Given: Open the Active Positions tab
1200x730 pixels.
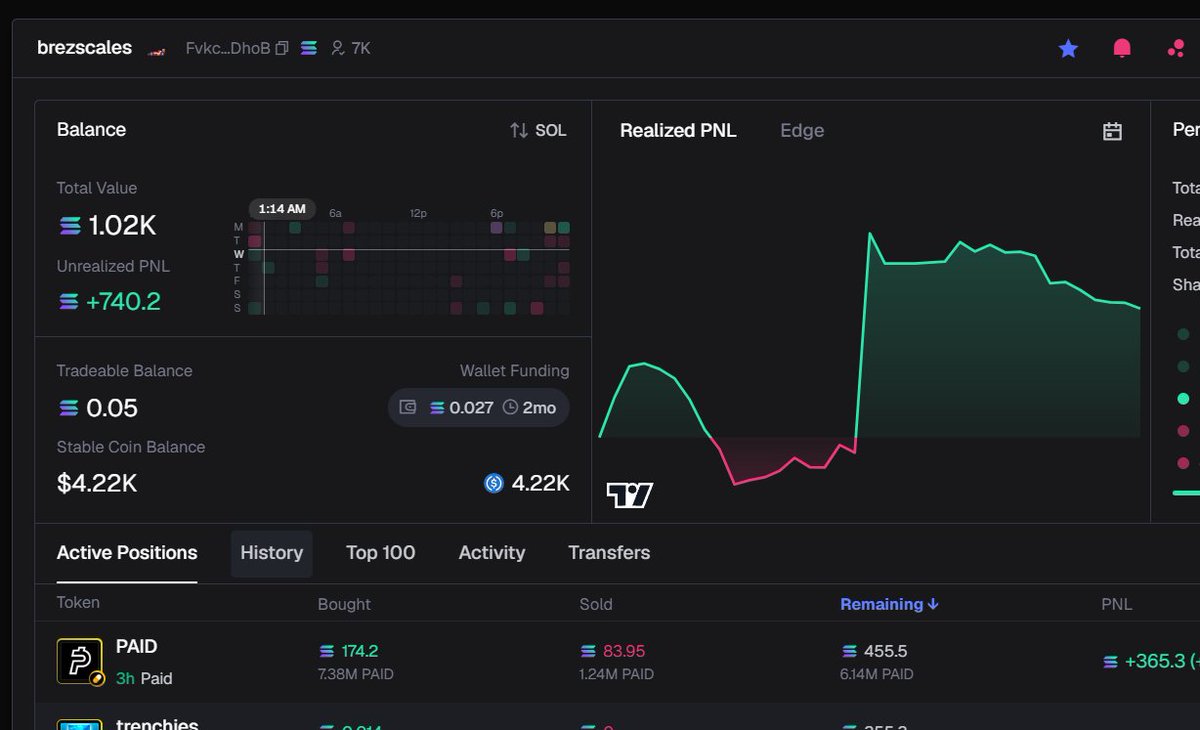Looking at the screenshot, I should (127, 552).
